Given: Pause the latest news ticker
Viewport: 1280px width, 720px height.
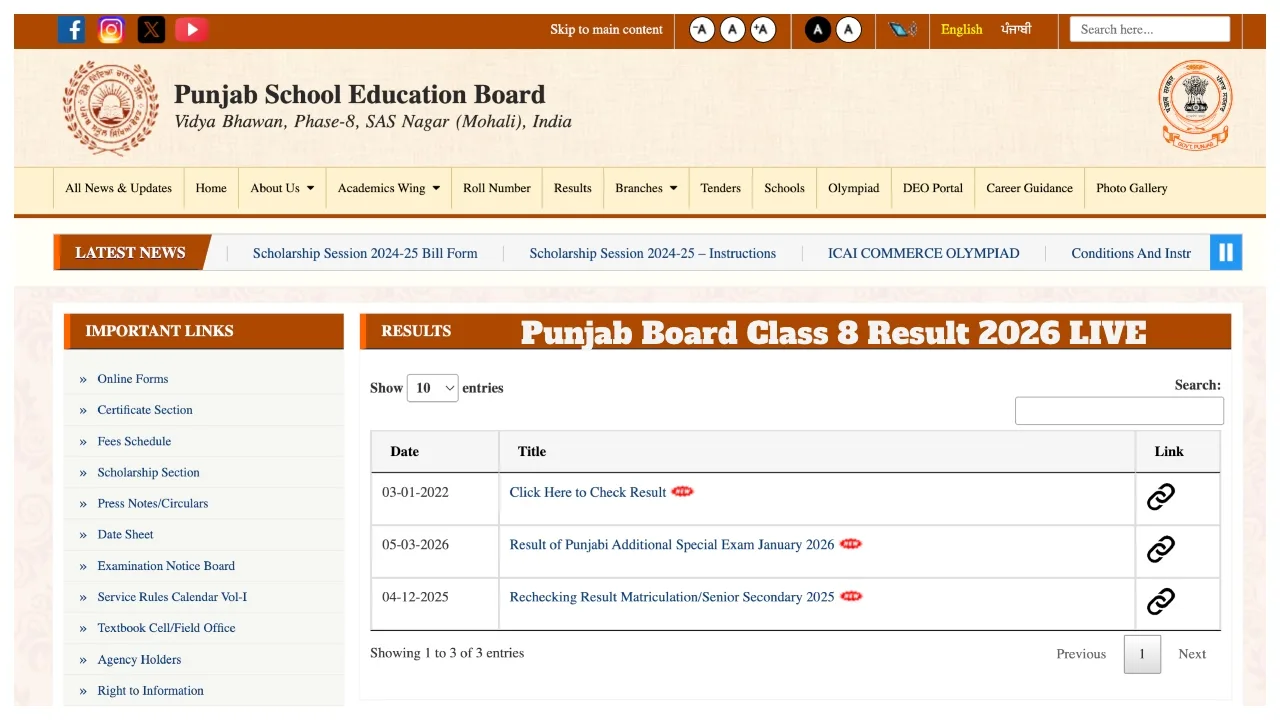Looking at the screenshot, I should (1225, 252).
